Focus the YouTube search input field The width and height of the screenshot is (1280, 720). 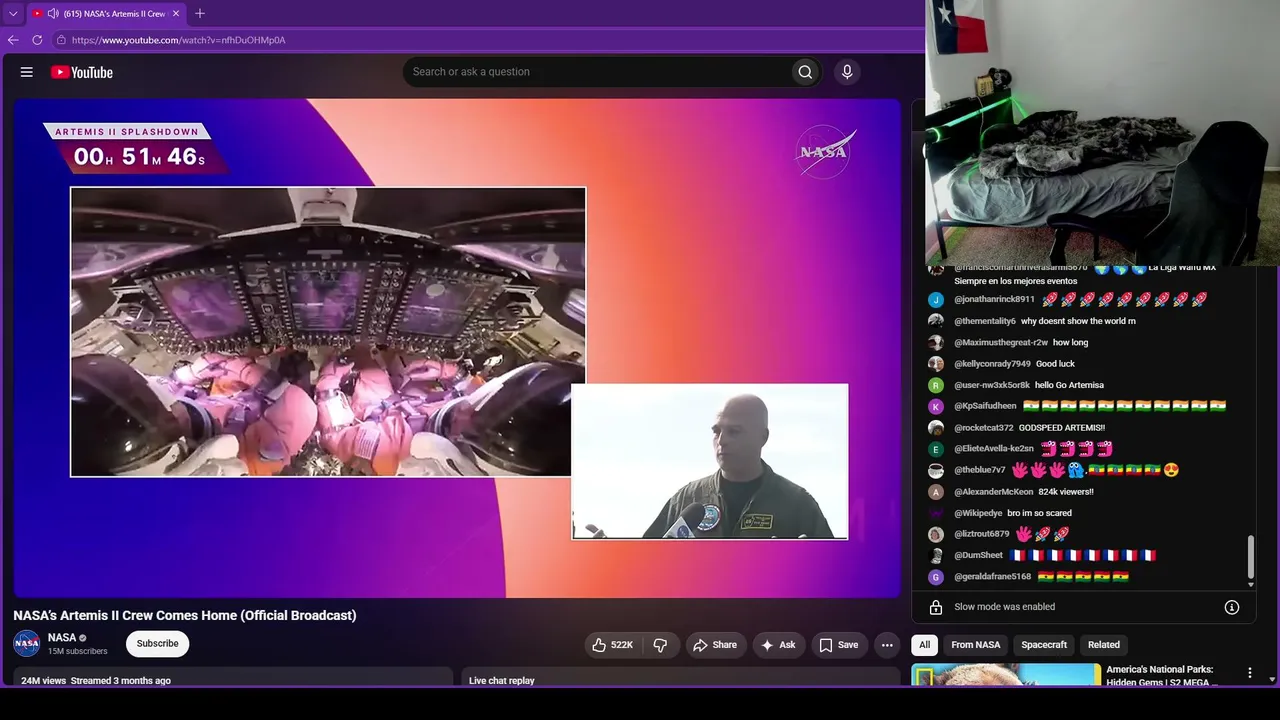coord(598,72)
